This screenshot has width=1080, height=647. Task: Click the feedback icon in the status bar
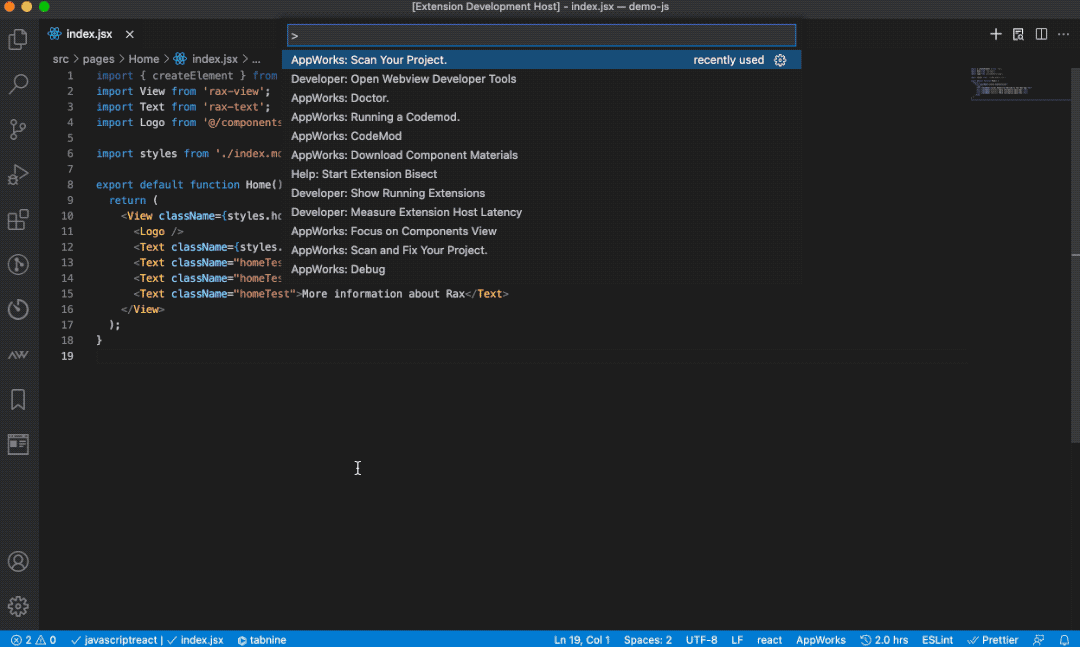1039,640
